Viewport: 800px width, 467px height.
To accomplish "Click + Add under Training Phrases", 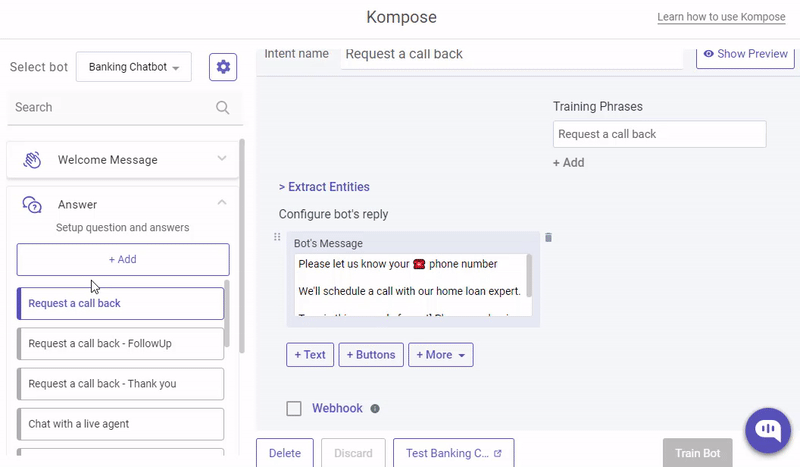I will click(569, 163).
